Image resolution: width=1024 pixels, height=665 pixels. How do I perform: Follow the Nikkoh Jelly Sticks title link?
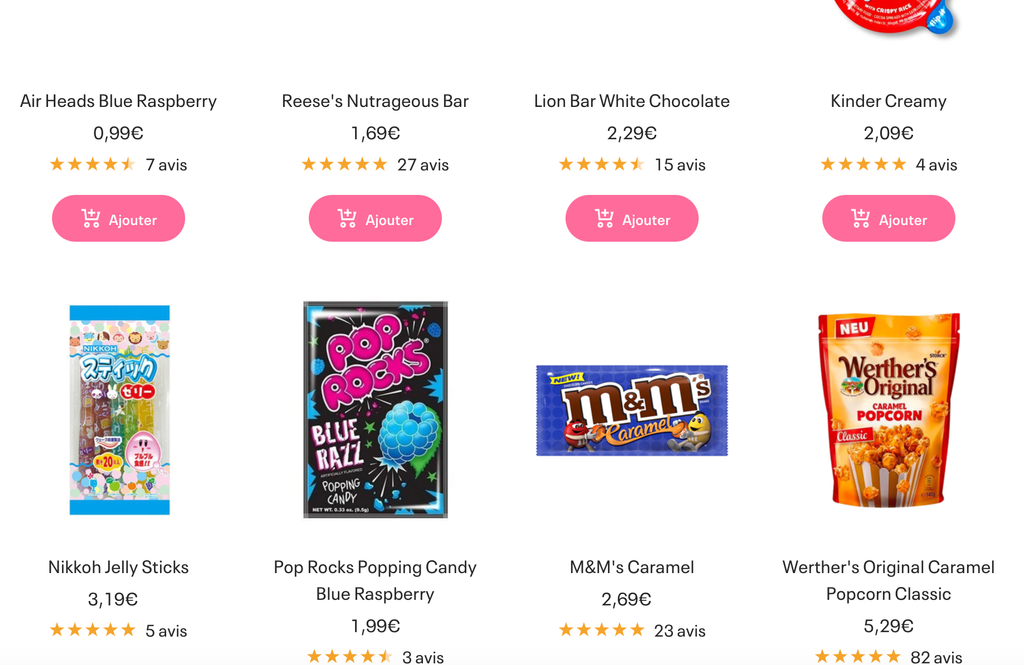[x=119, y=567]
